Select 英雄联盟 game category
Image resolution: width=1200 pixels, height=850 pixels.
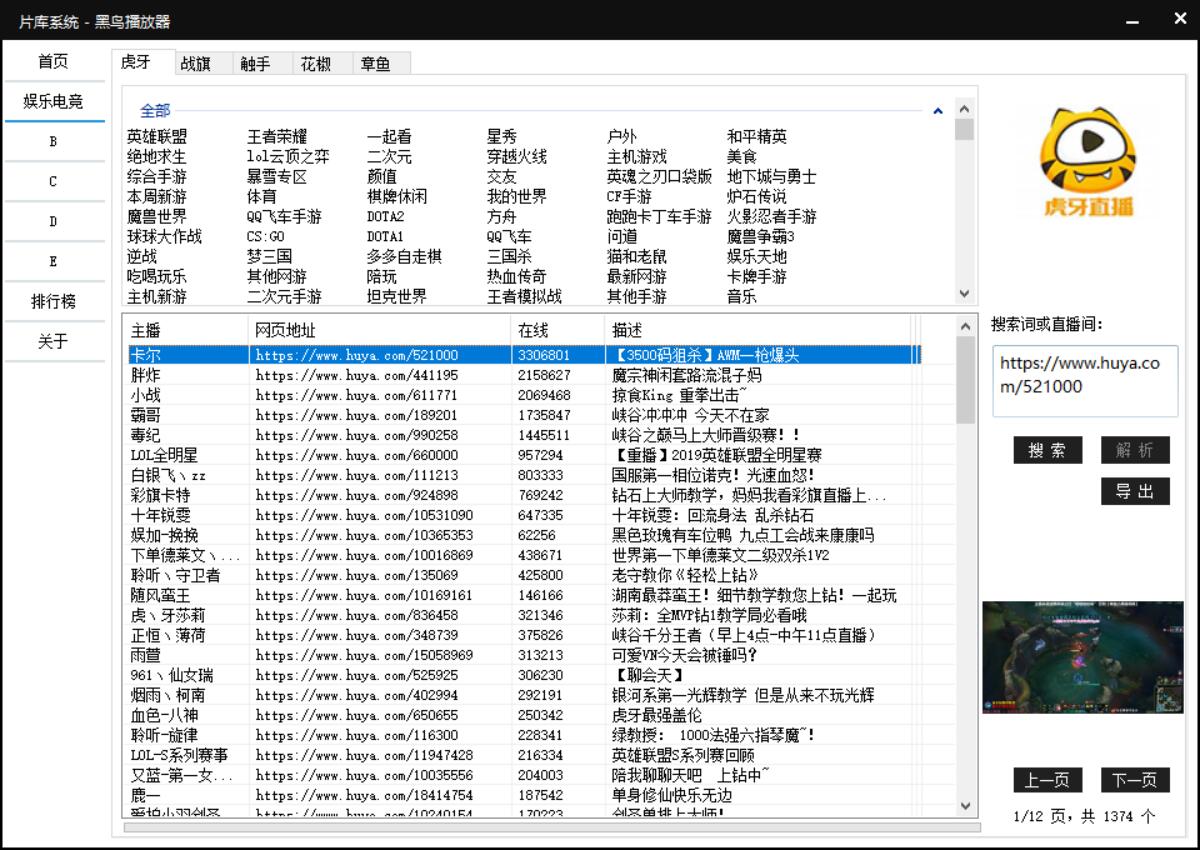157,137
